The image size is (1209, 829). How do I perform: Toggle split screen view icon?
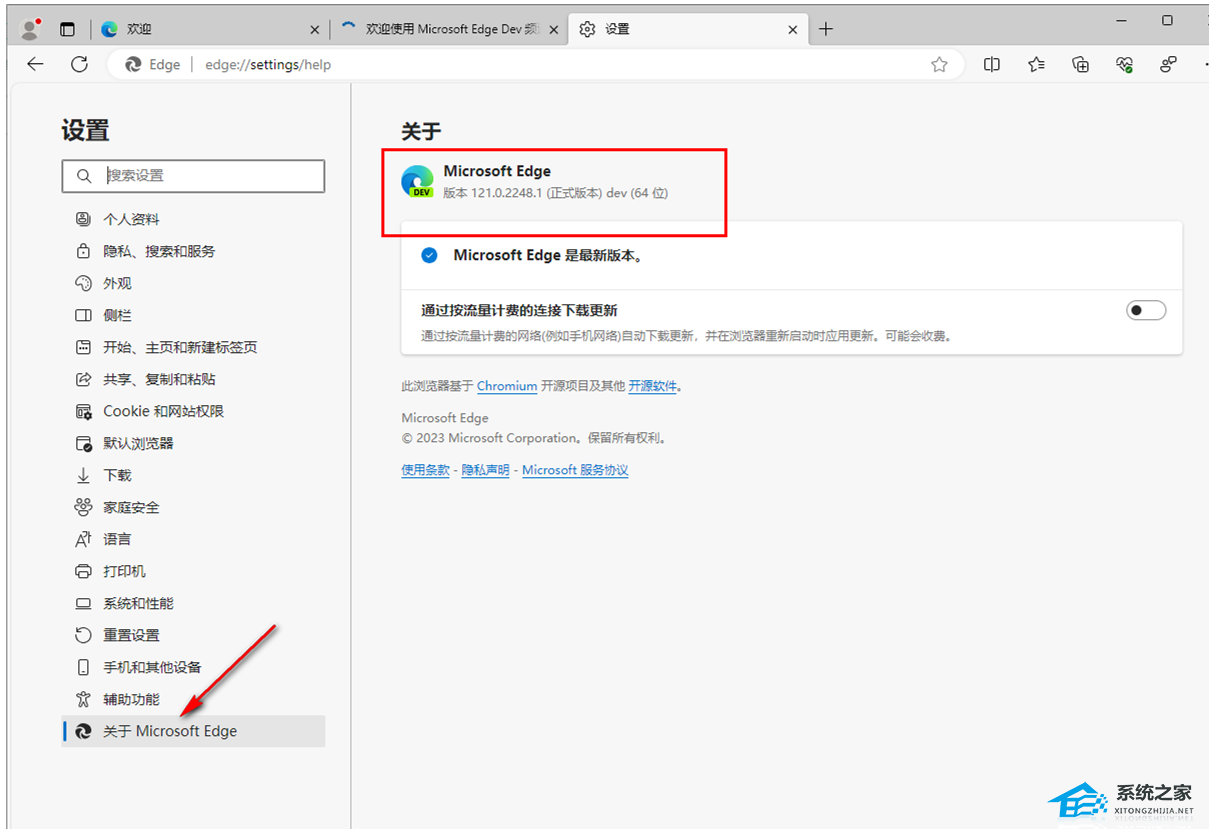pos(992,64)
